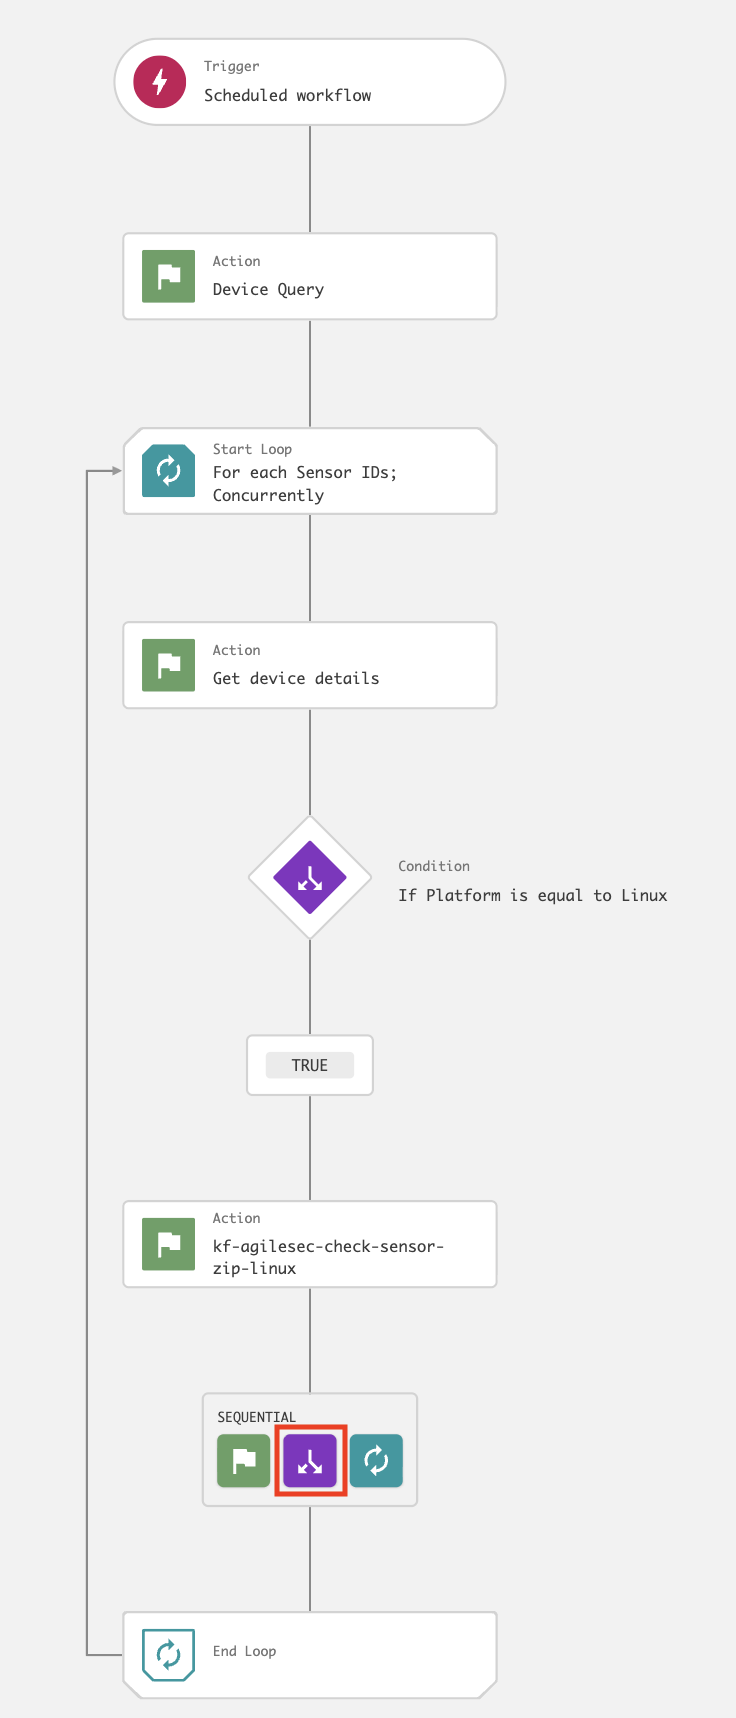The image size is (736, 1718).
Task: Click the If Platform is equal to Linux text
Action: pyautogui.click(x=532, y=895)
